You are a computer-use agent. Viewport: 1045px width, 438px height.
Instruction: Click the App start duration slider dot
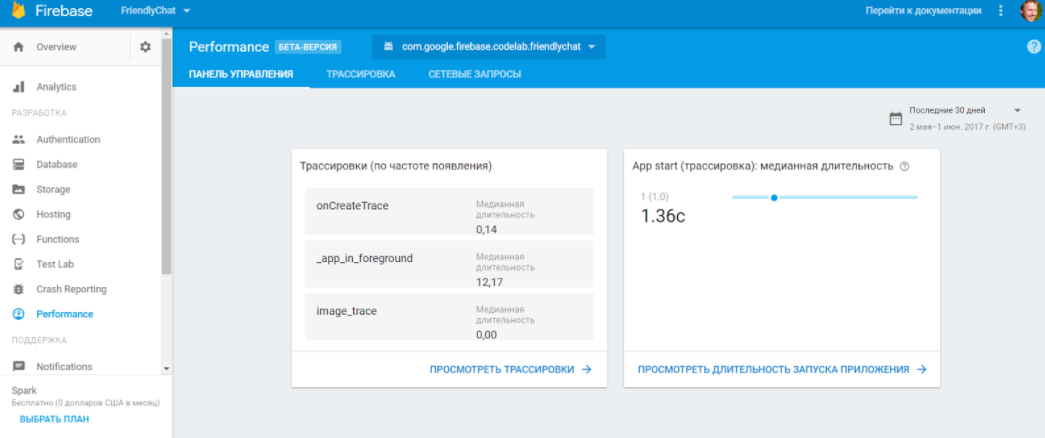point(774,197)
